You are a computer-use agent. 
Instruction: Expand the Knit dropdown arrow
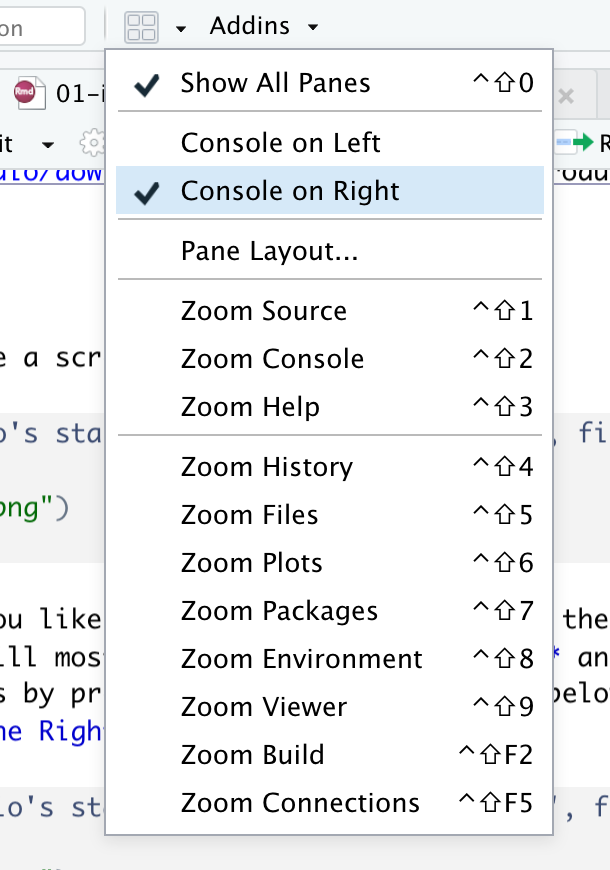click(x=47, y=144)
